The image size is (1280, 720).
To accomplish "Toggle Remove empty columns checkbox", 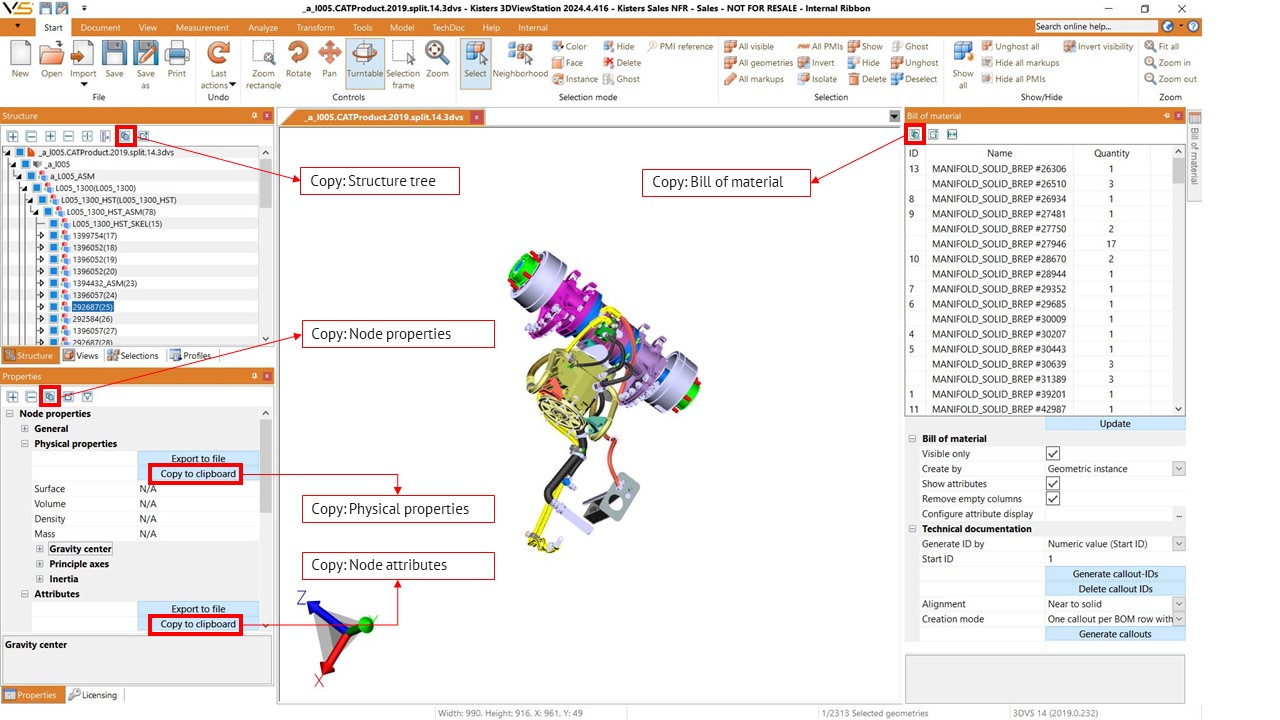I will [x=1052, y=499].
